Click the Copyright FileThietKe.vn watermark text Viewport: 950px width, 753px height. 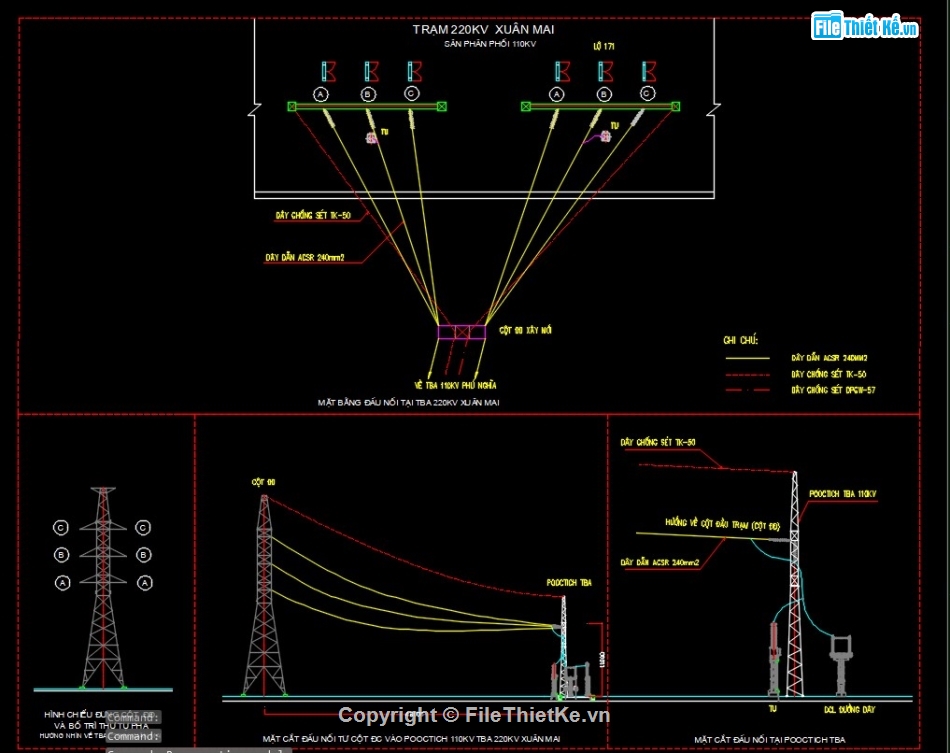click(474, 714)
